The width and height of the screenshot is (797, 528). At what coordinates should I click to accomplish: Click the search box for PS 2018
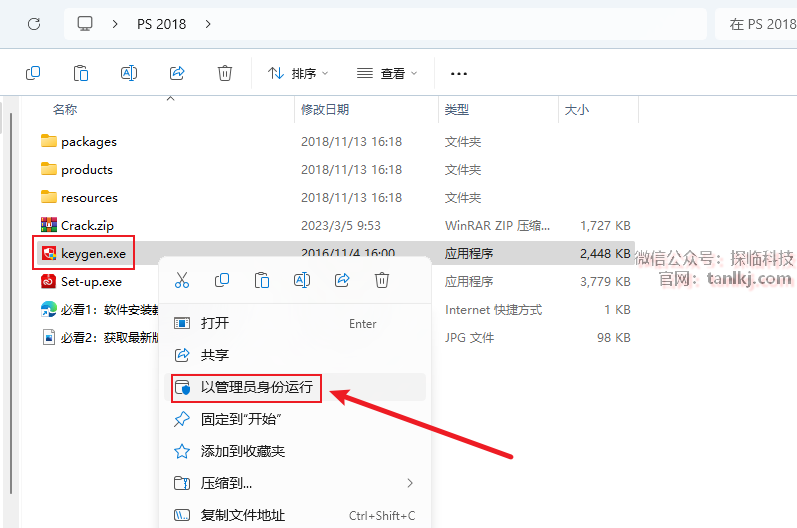755,23
